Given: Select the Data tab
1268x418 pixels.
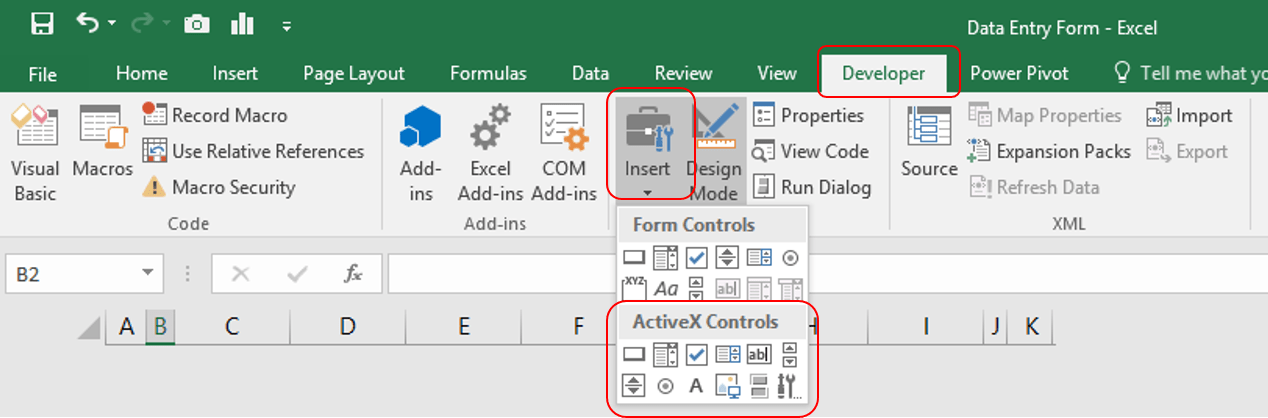Looking at the screenshot, I should click(590, 73).
